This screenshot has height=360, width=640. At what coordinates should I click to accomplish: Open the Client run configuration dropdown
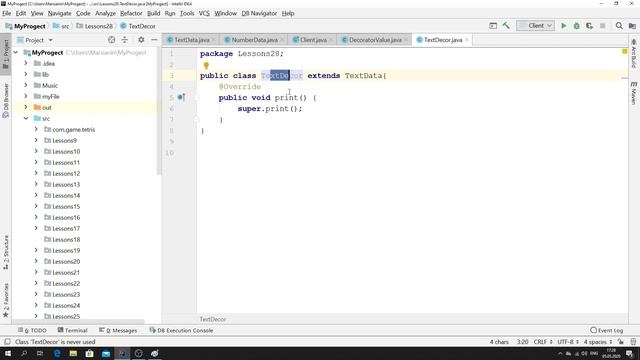click(536, 26)
